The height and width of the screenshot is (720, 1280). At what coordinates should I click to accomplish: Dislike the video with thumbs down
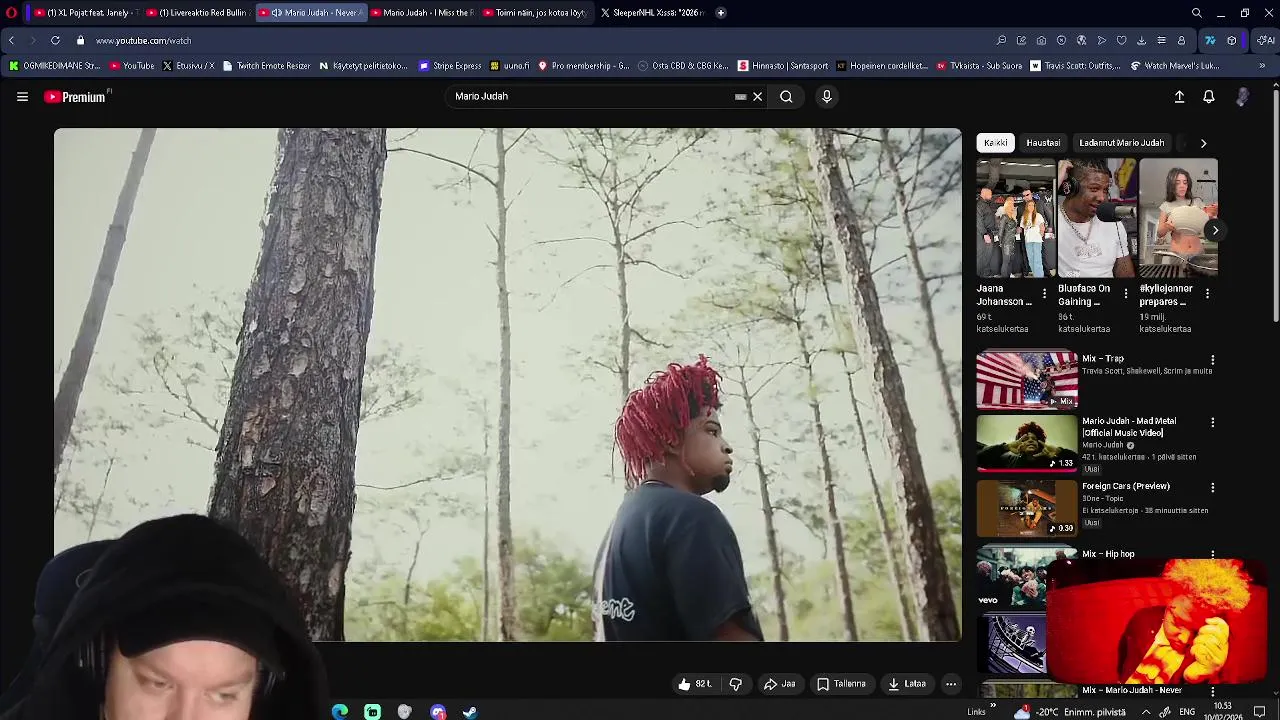(x=736, y=684)
